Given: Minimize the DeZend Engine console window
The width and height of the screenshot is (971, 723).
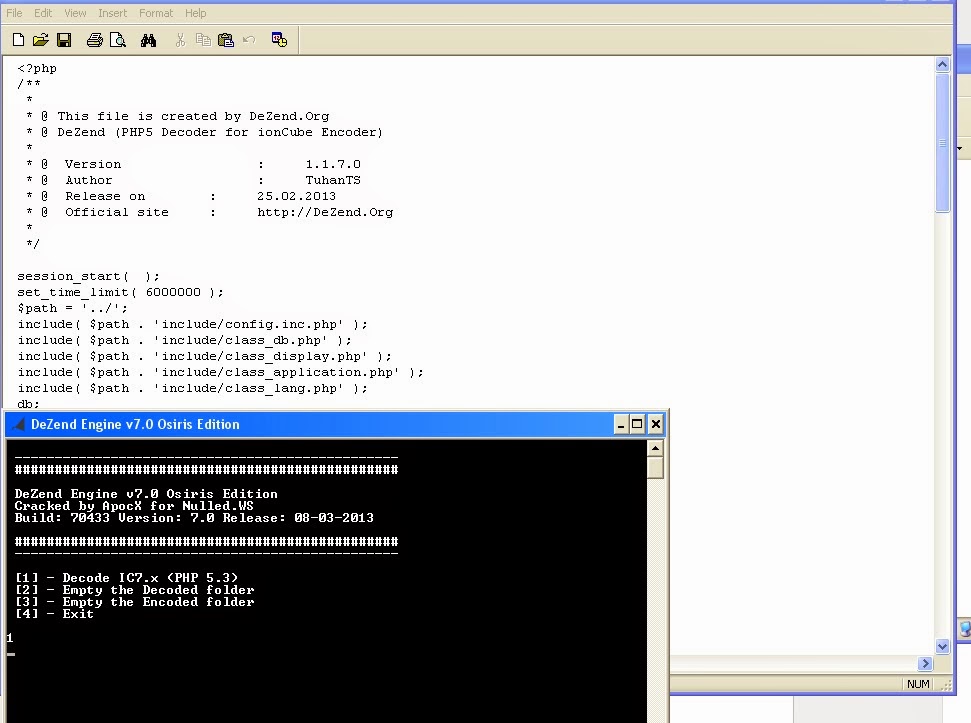Looking at the screenshot, I should pyautogui.click(x=620, y=425).
